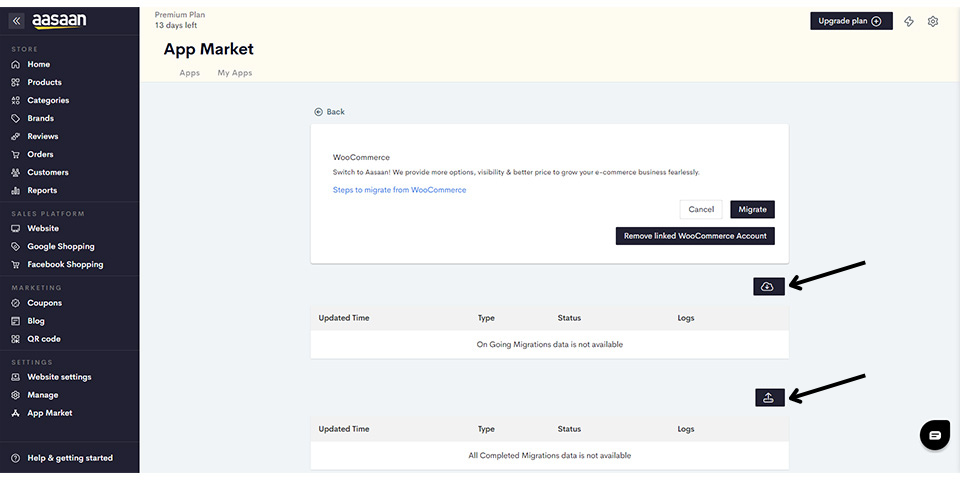The image size is (960, 480).
Task: Open Categories from the sidebar menu
Action: (48, 100)
